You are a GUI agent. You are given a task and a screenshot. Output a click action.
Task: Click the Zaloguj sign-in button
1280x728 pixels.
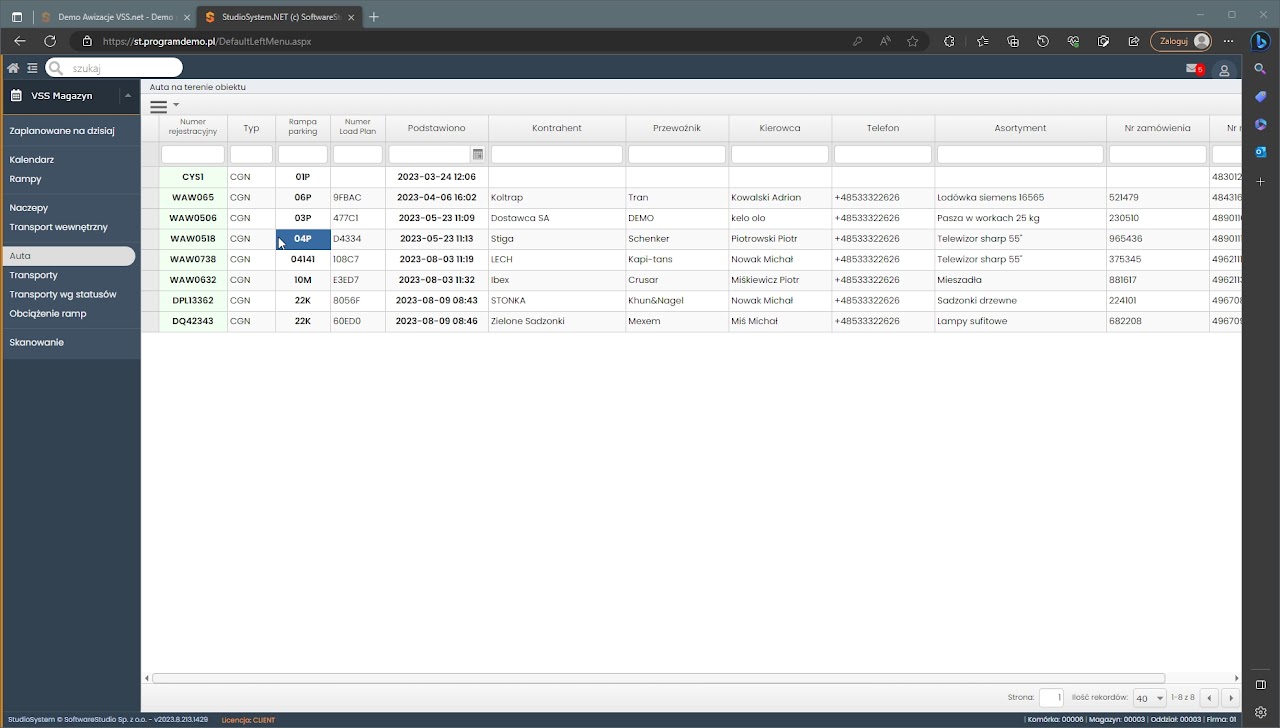click(x=1181, y=41)
